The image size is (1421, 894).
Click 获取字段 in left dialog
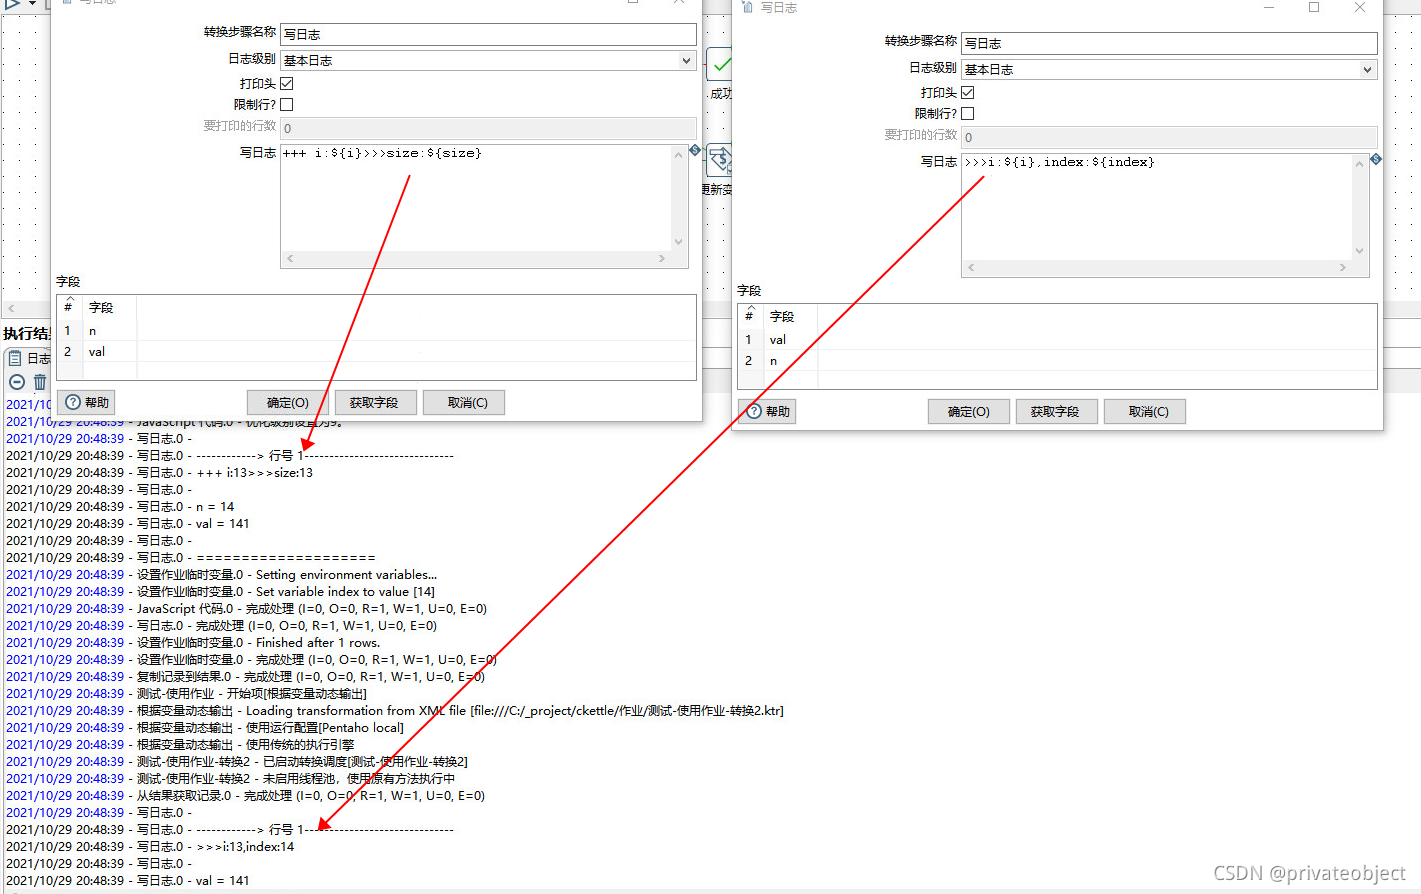pyautogui.click(x=374, y=403)
